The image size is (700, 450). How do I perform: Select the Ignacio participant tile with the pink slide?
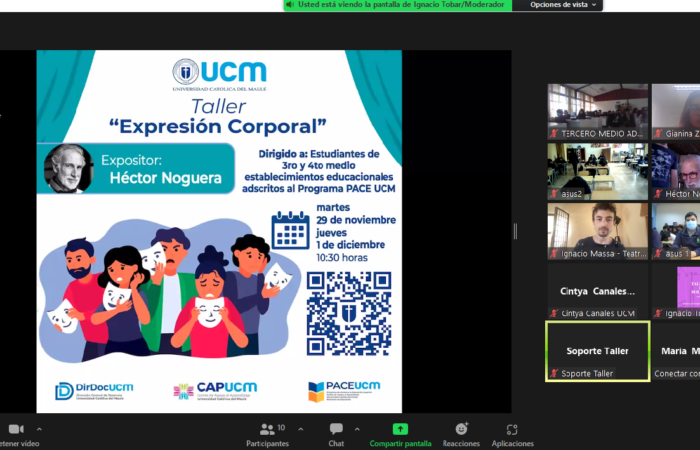point(676,291)
